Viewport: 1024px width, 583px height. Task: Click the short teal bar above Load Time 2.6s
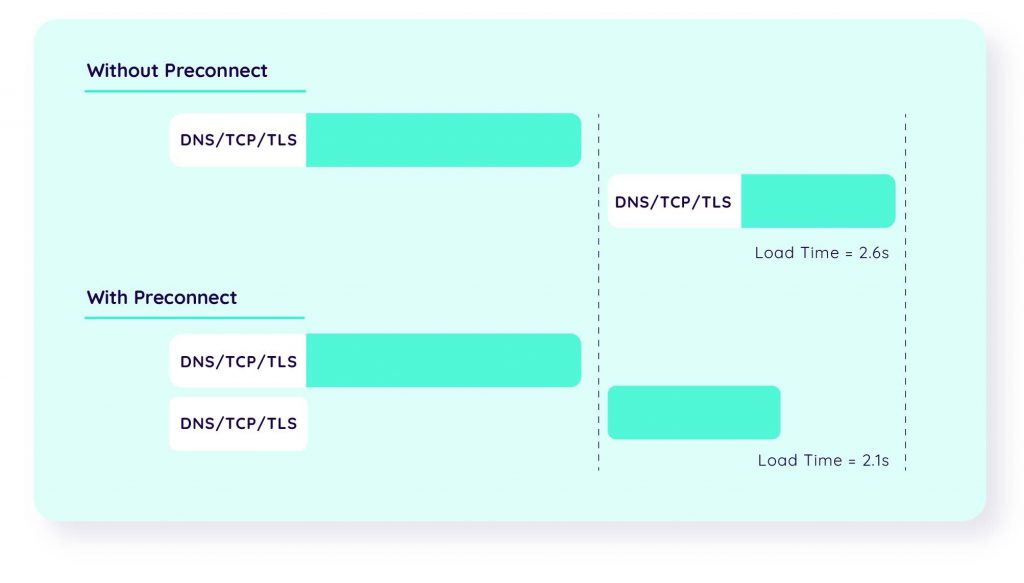(817, 202)
